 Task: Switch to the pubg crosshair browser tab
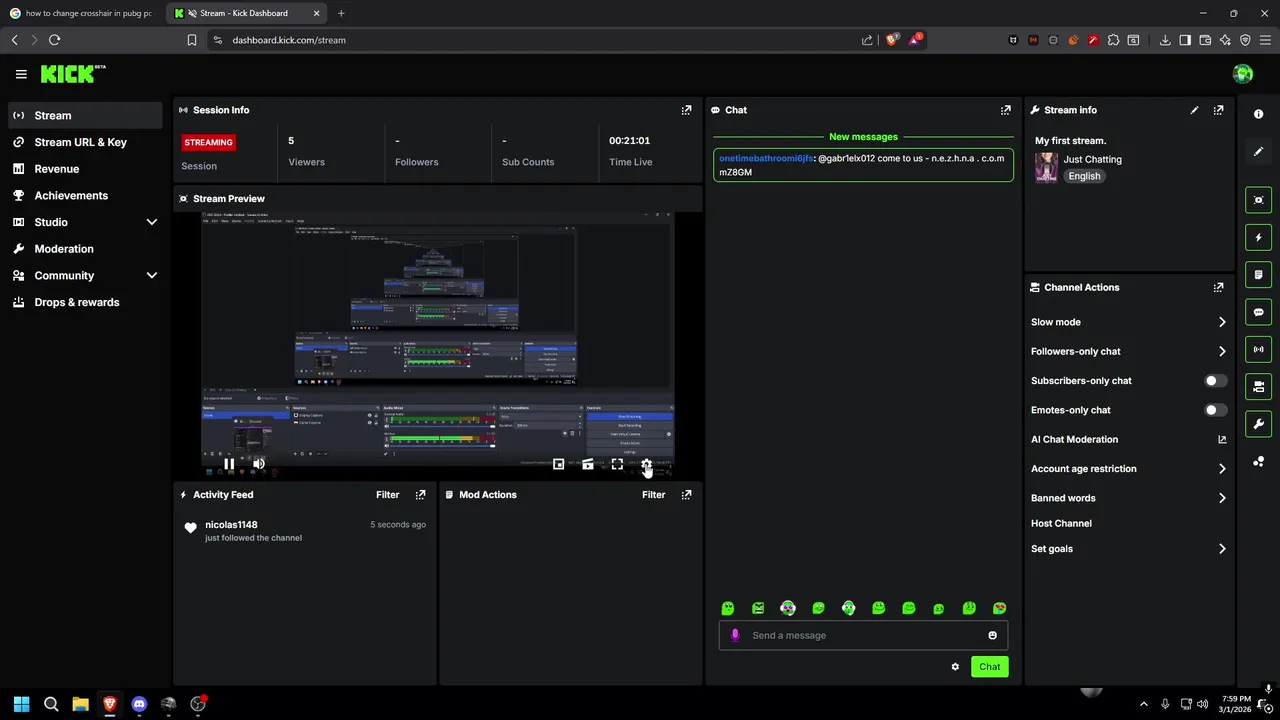[82, 13]
